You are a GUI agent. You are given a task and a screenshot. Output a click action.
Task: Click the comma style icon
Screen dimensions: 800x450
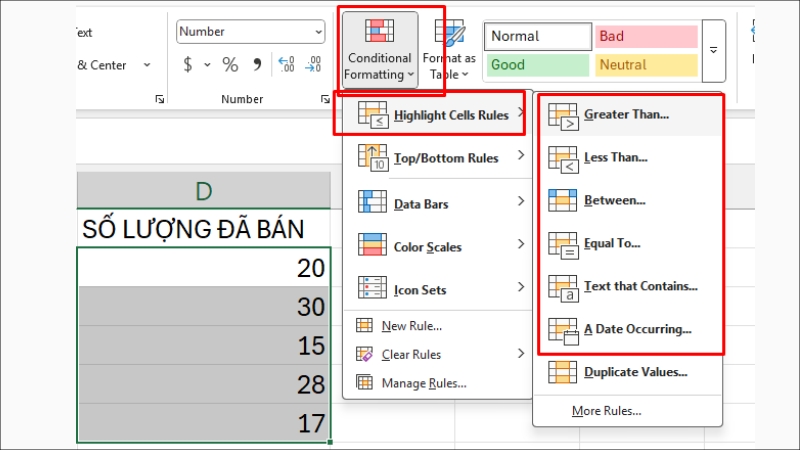(257, 65)
